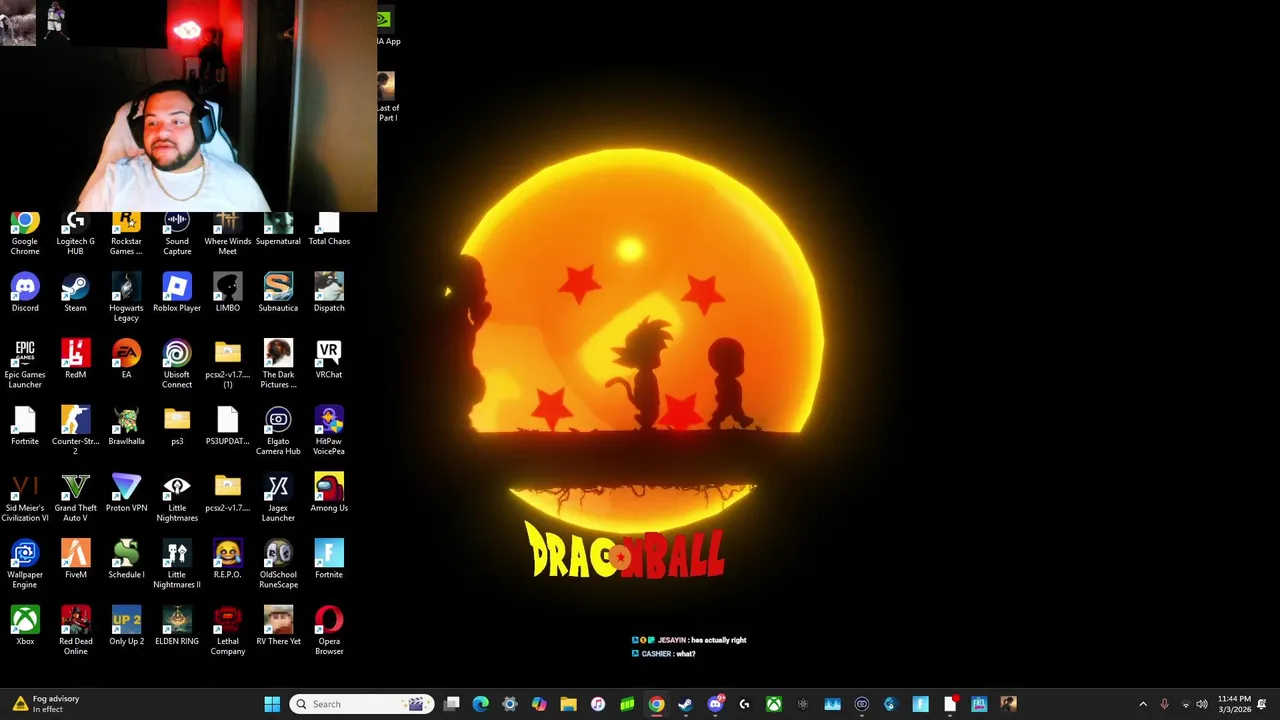Click the taskbar Search box
This screenshot has width=1280, height=720.
click(362, 704)
